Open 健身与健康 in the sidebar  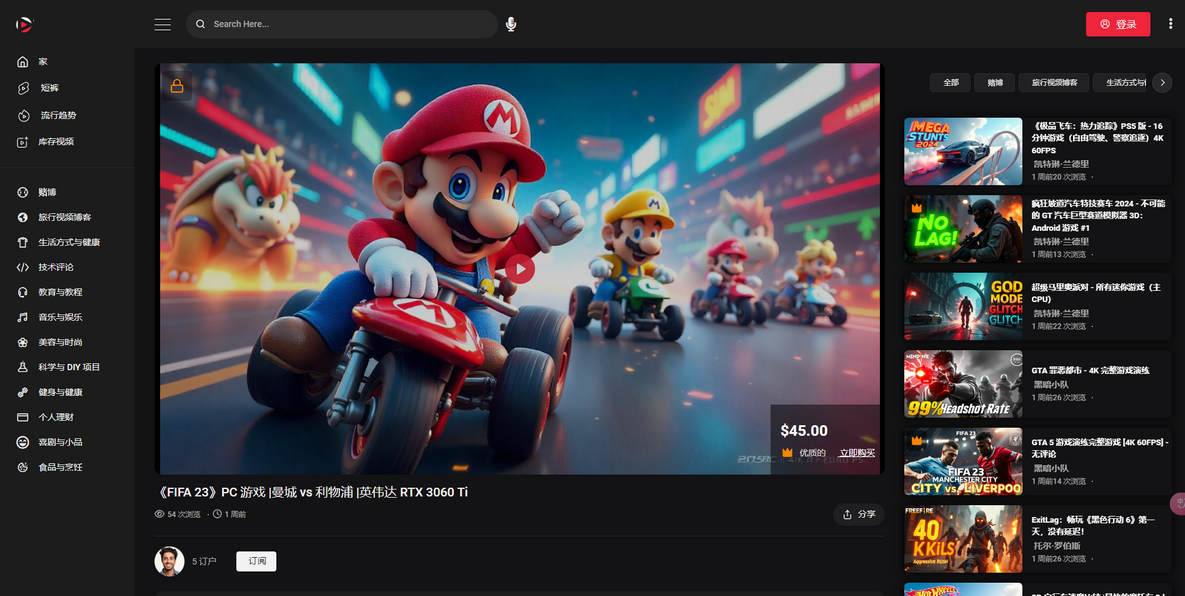point(60,393)
